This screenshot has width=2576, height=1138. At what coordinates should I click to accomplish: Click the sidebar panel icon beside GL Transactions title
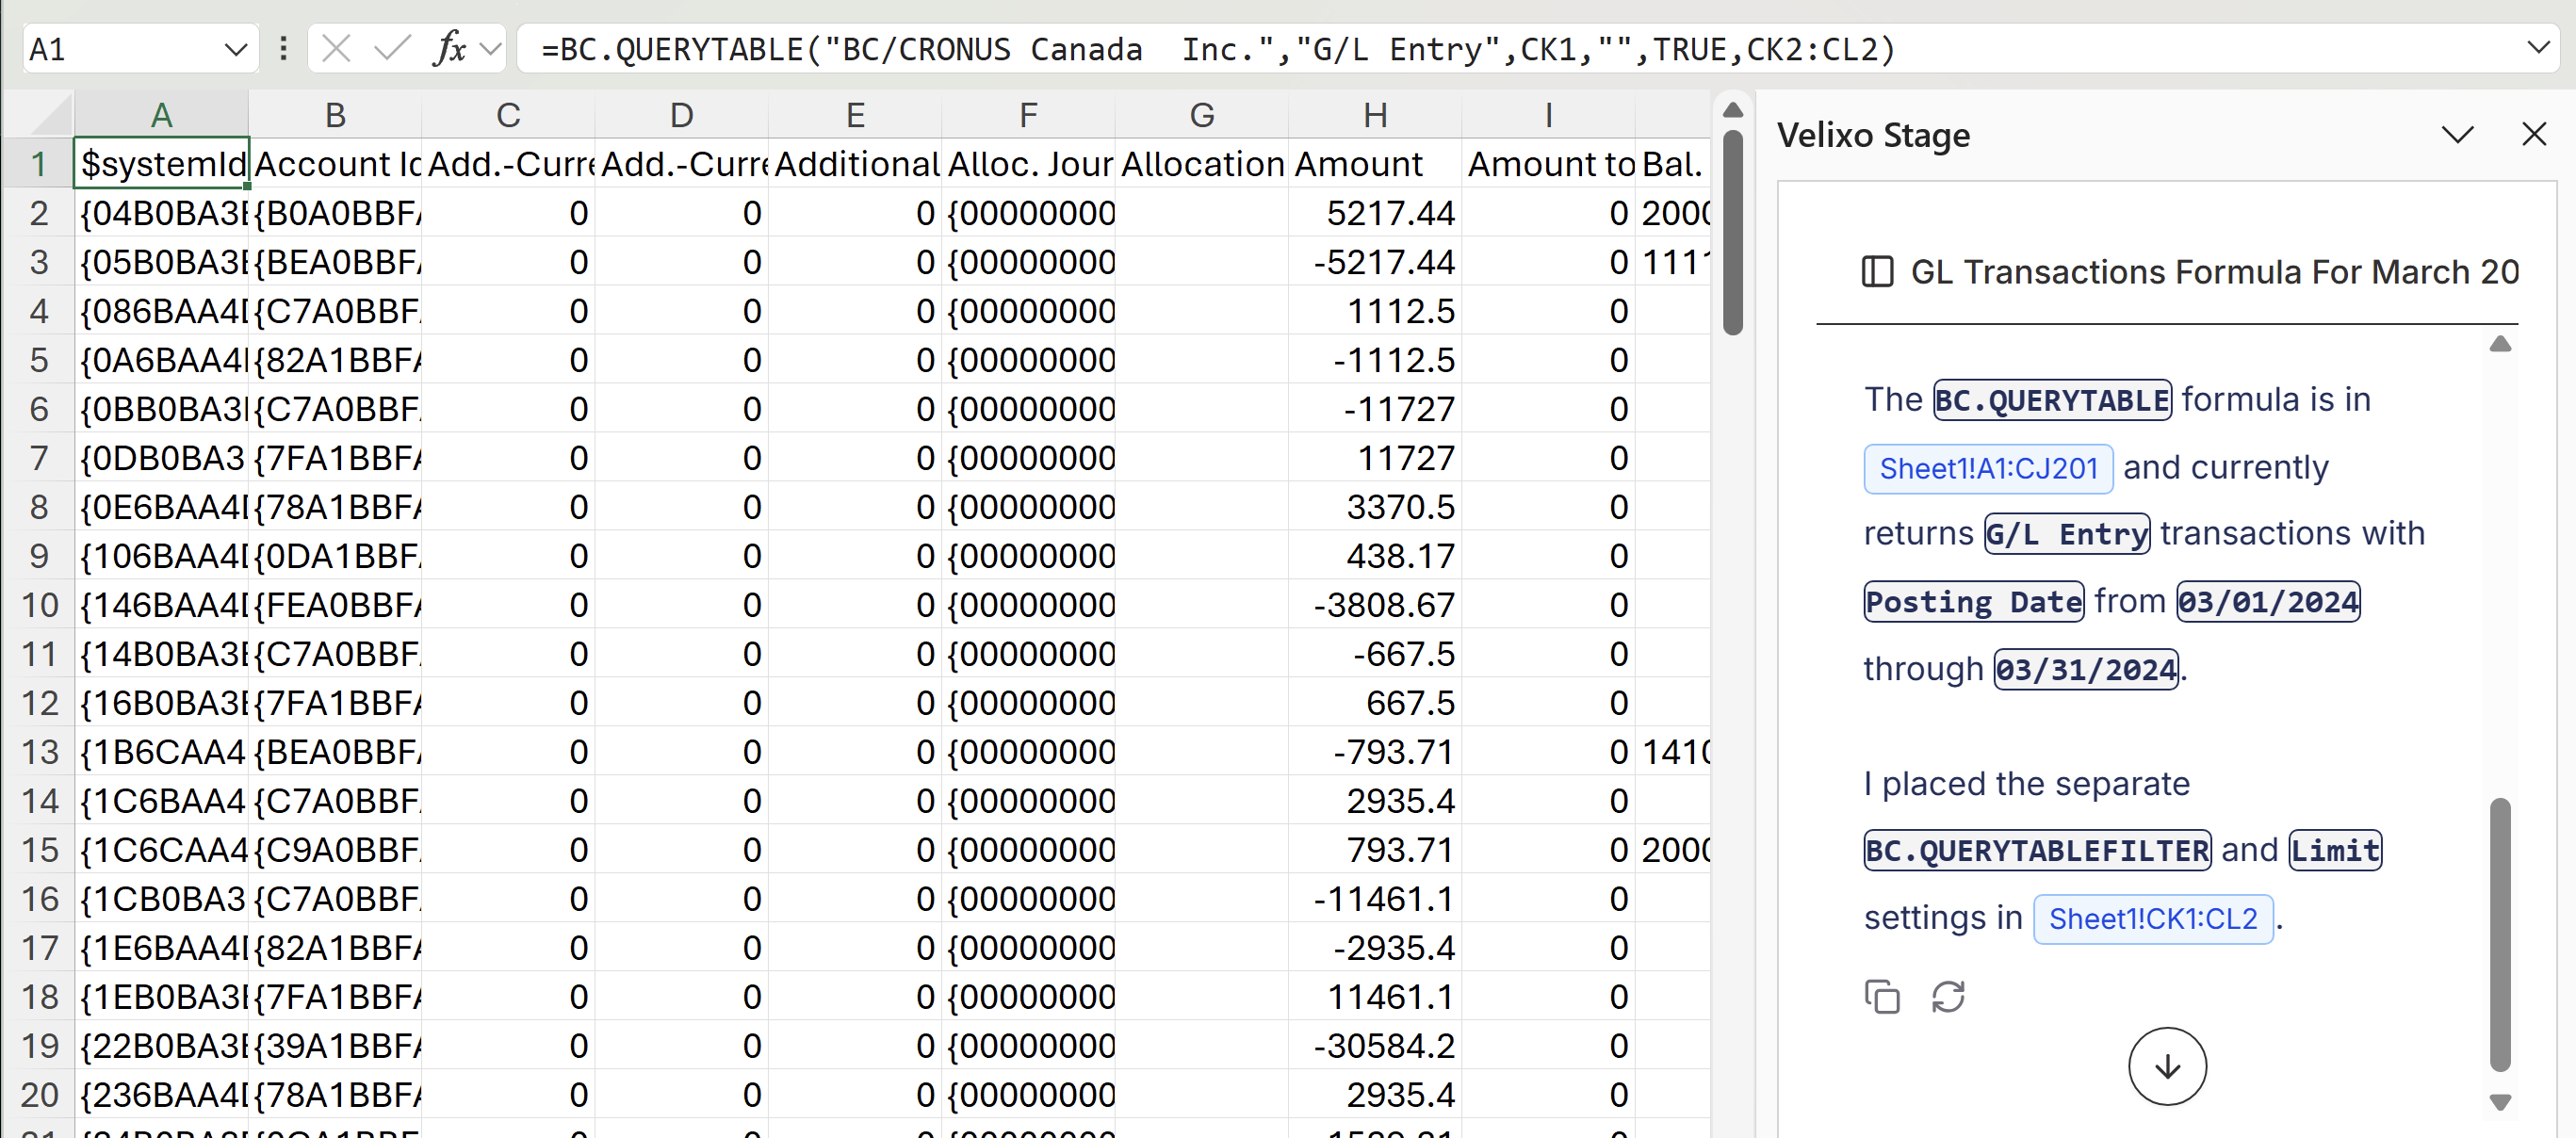click(1877, 272)
